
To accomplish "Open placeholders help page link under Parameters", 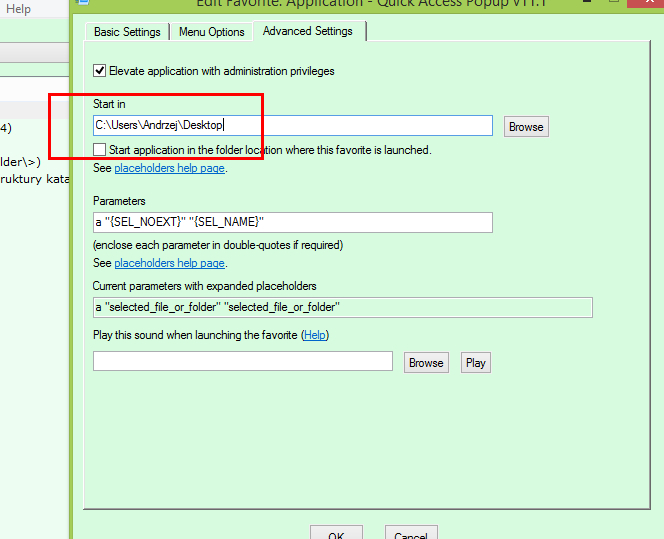I will point(169,263).
